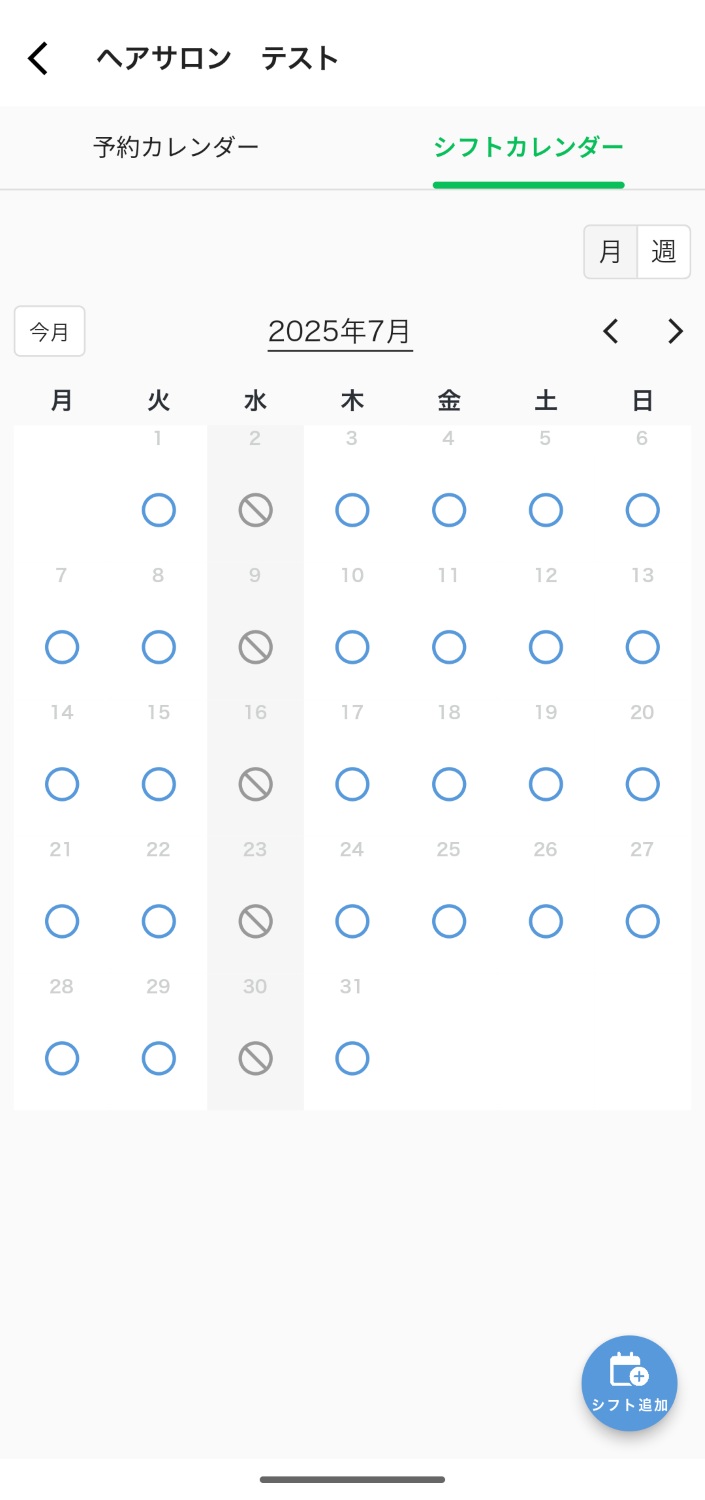The image size is (705, 1500).
Task: Tap the available circle on July 1
Action: (158, 511)
